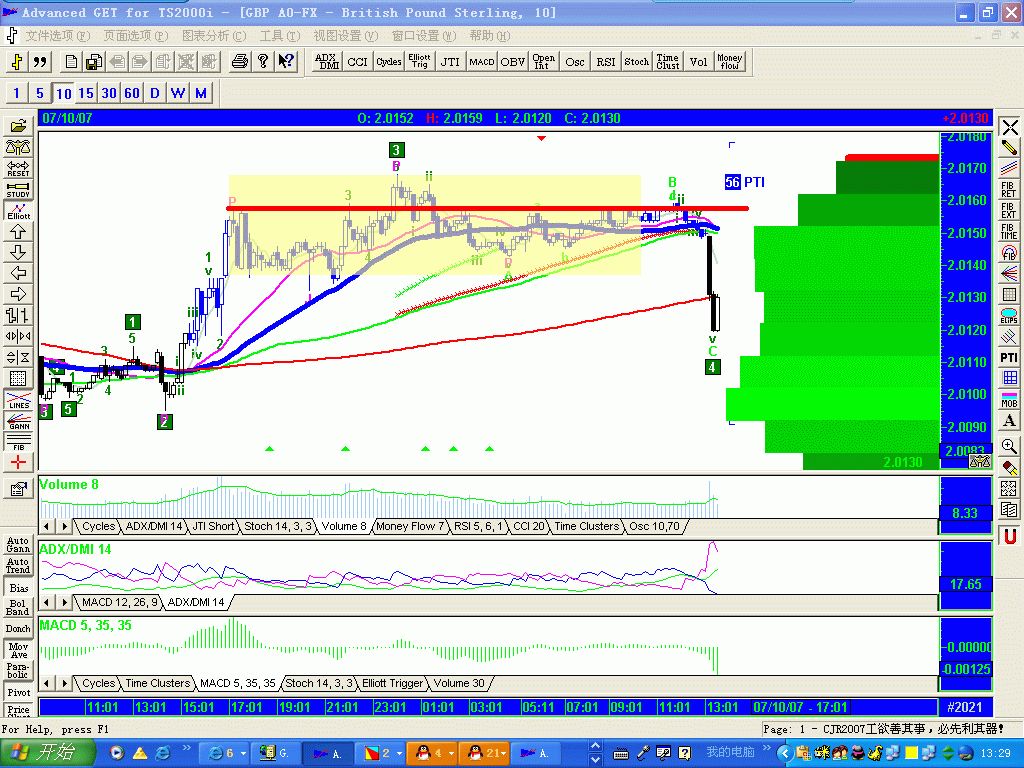Toggle Auto Trend in left sidebar

click(x=18, y=566)
